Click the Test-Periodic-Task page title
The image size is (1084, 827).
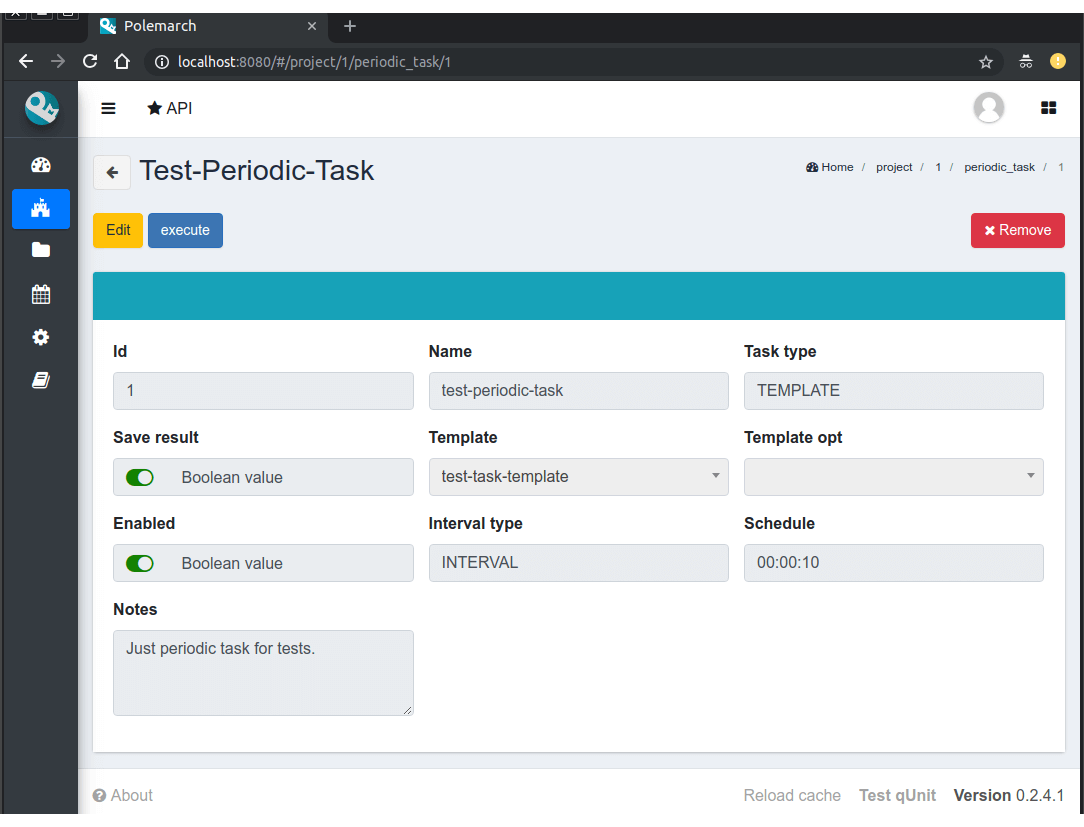coord(256,171)
